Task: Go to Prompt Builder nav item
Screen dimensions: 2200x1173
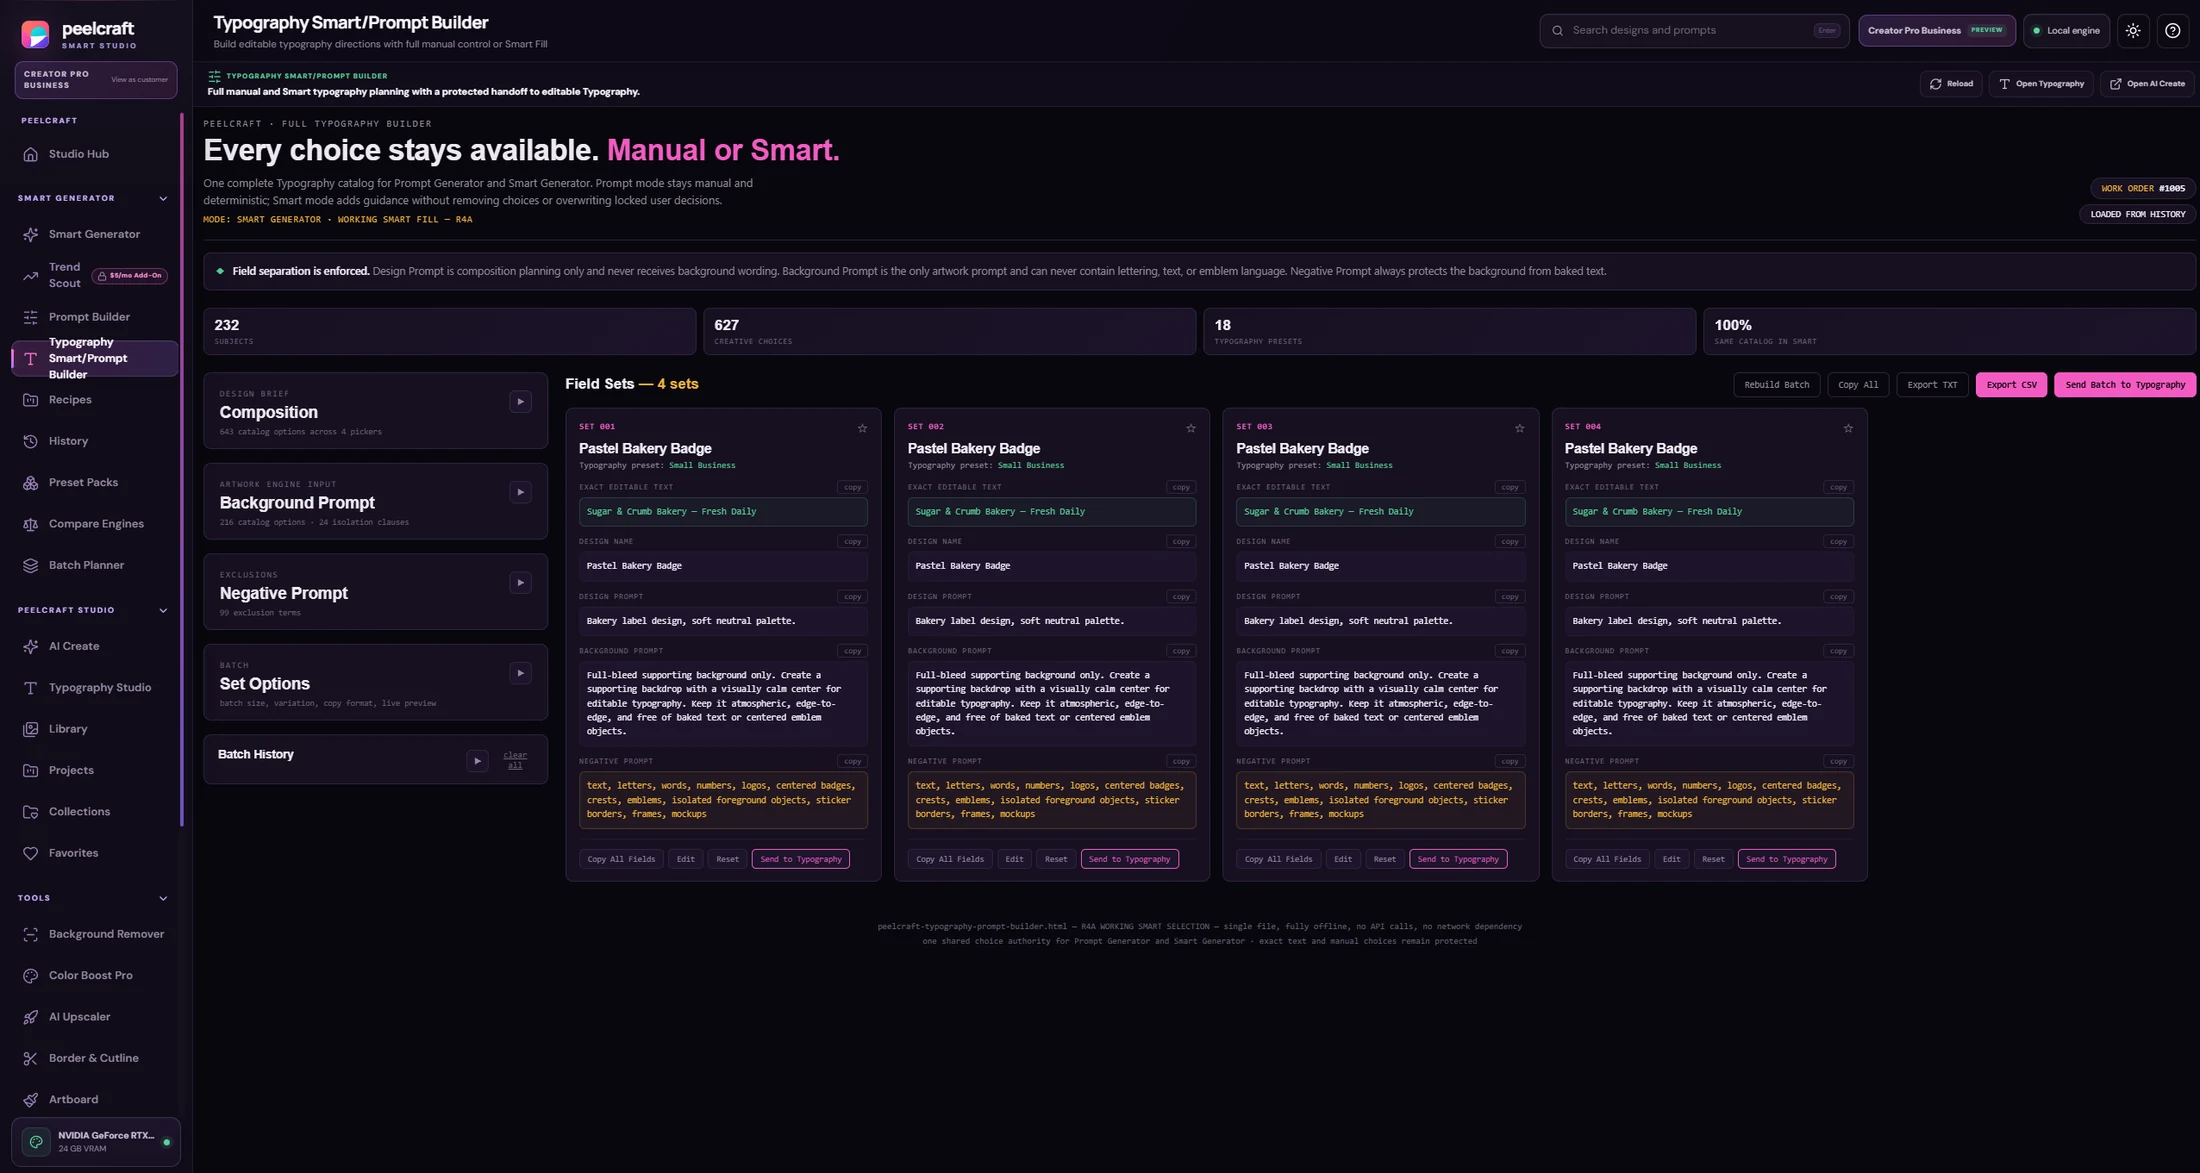Action: point(95,317)
